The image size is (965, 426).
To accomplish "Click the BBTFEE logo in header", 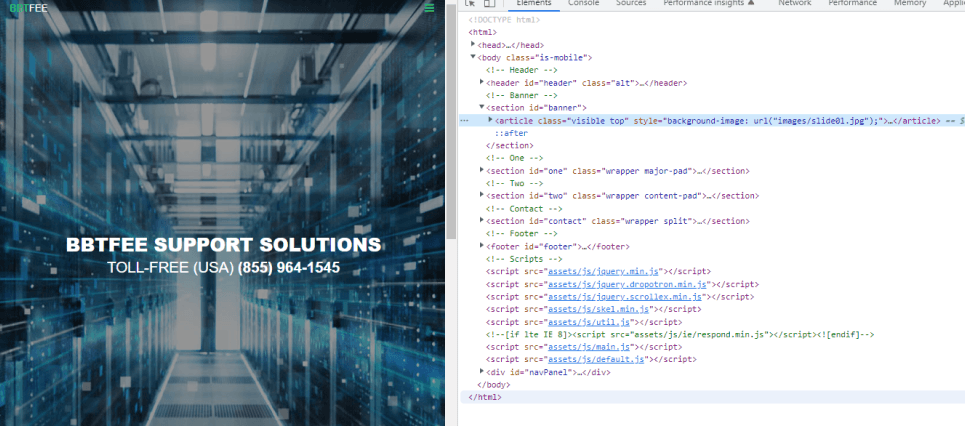I will [28, 8].
